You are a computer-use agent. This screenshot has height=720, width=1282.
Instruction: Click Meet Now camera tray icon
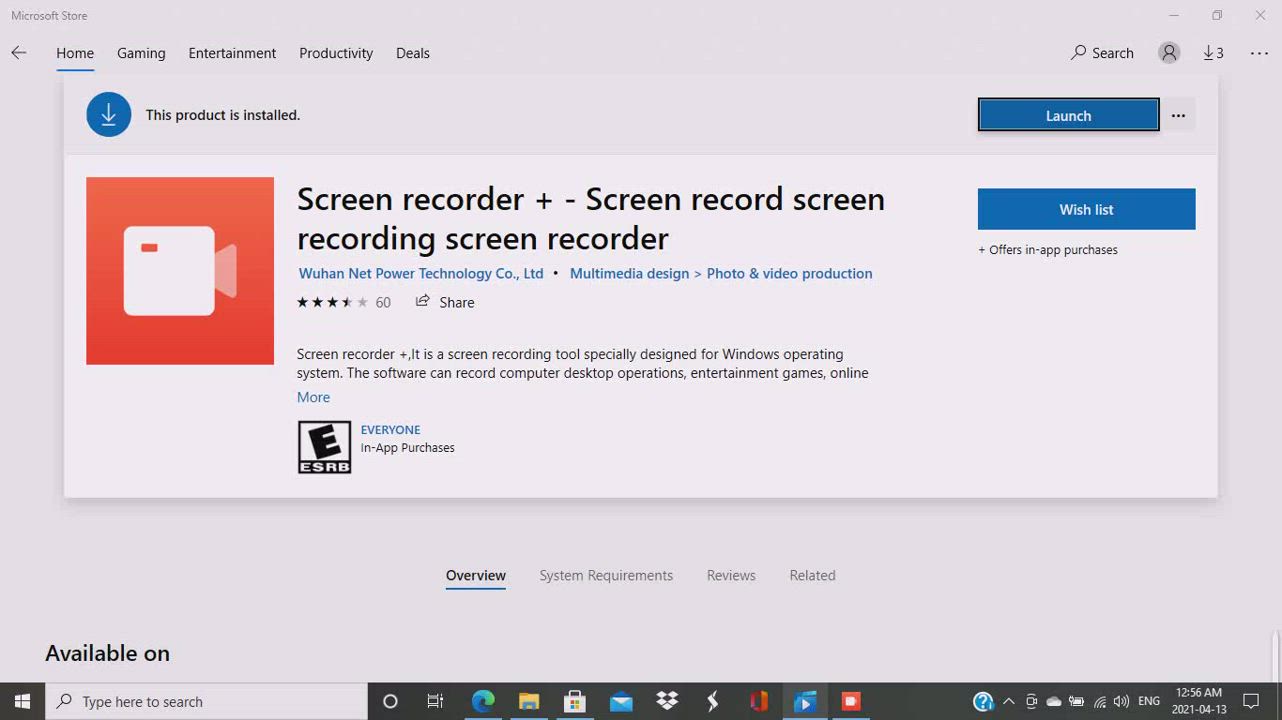[1031, 701]
